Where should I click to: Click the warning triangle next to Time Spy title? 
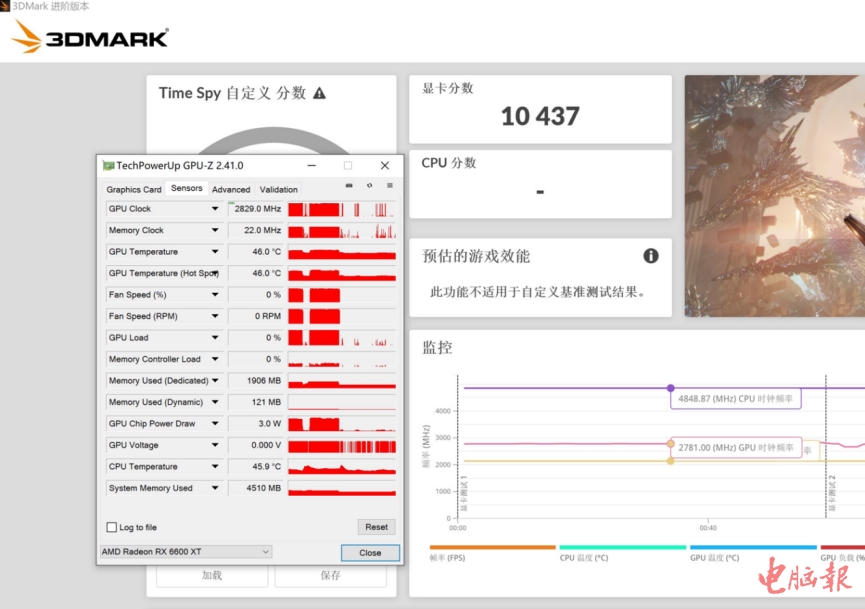tap(320, 93)
